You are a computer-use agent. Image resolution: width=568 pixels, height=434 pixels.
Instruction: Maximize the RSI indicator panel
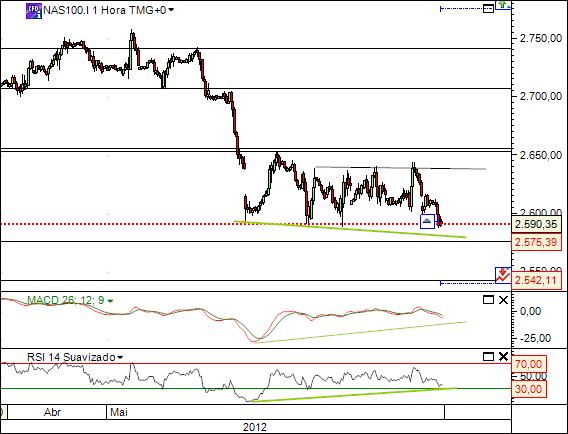pyautogui.click(x=488, y=357)
